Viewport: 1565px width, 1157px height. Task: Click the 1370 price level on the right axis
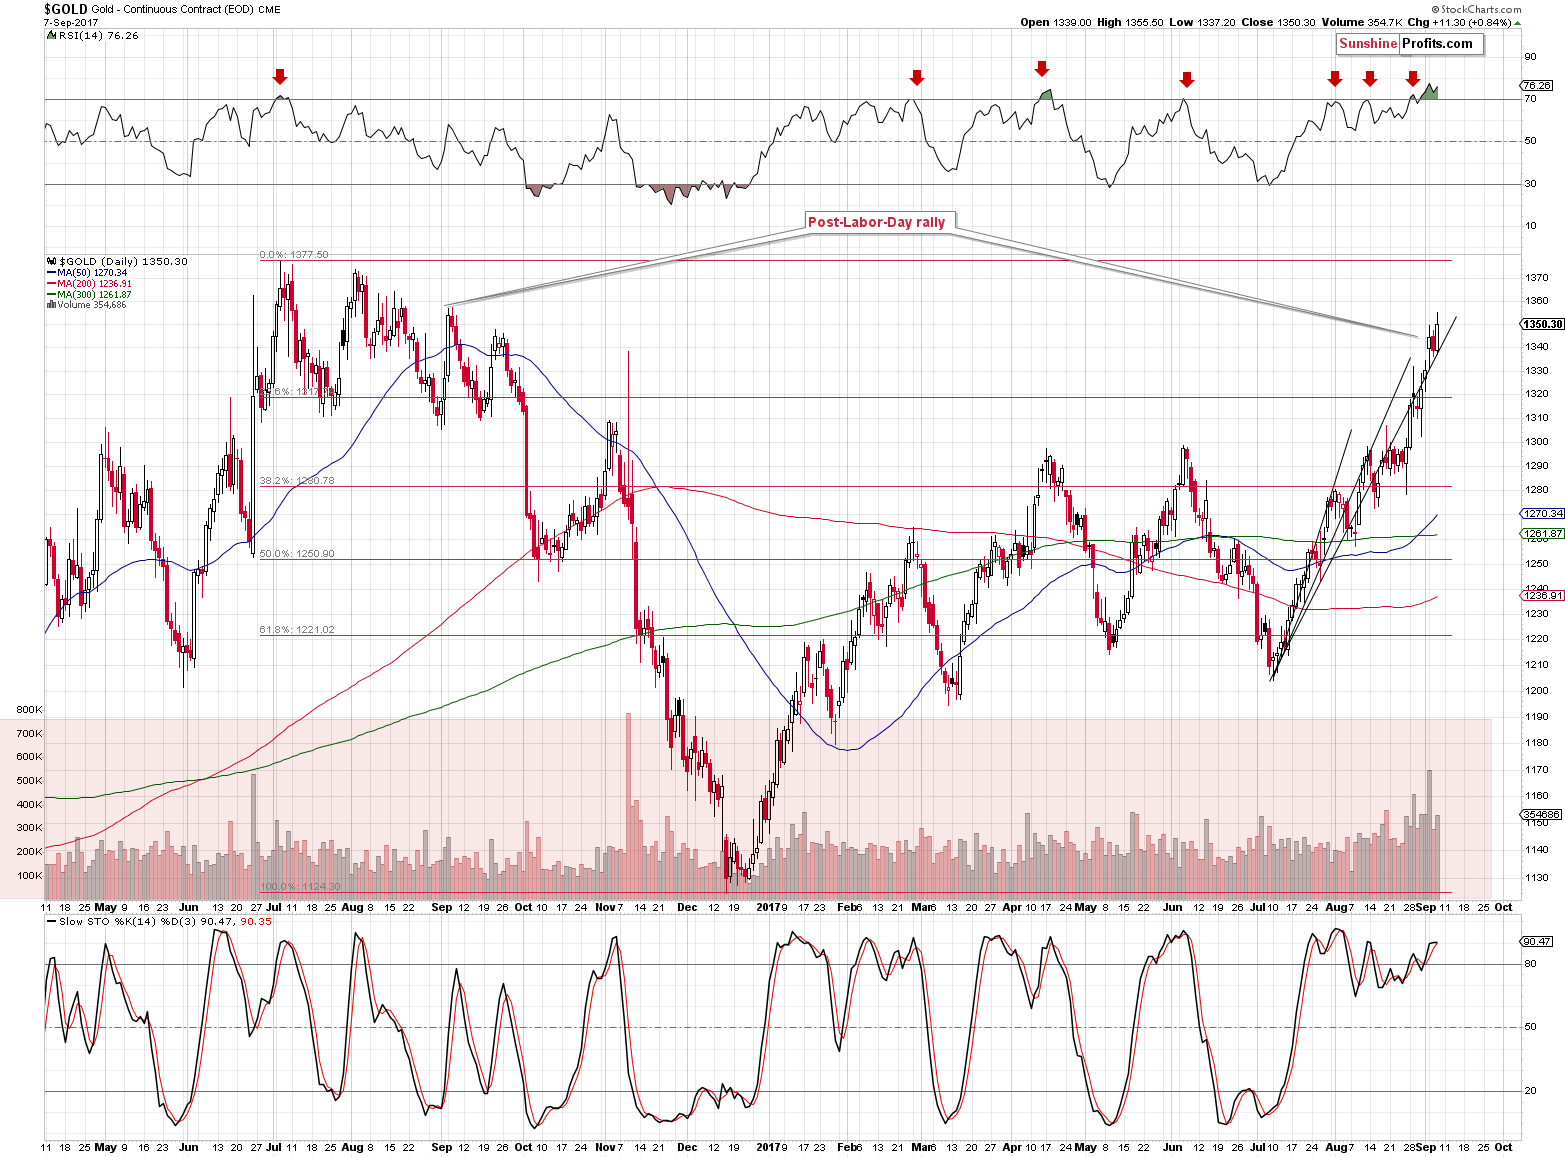(x=1537, y=277)
